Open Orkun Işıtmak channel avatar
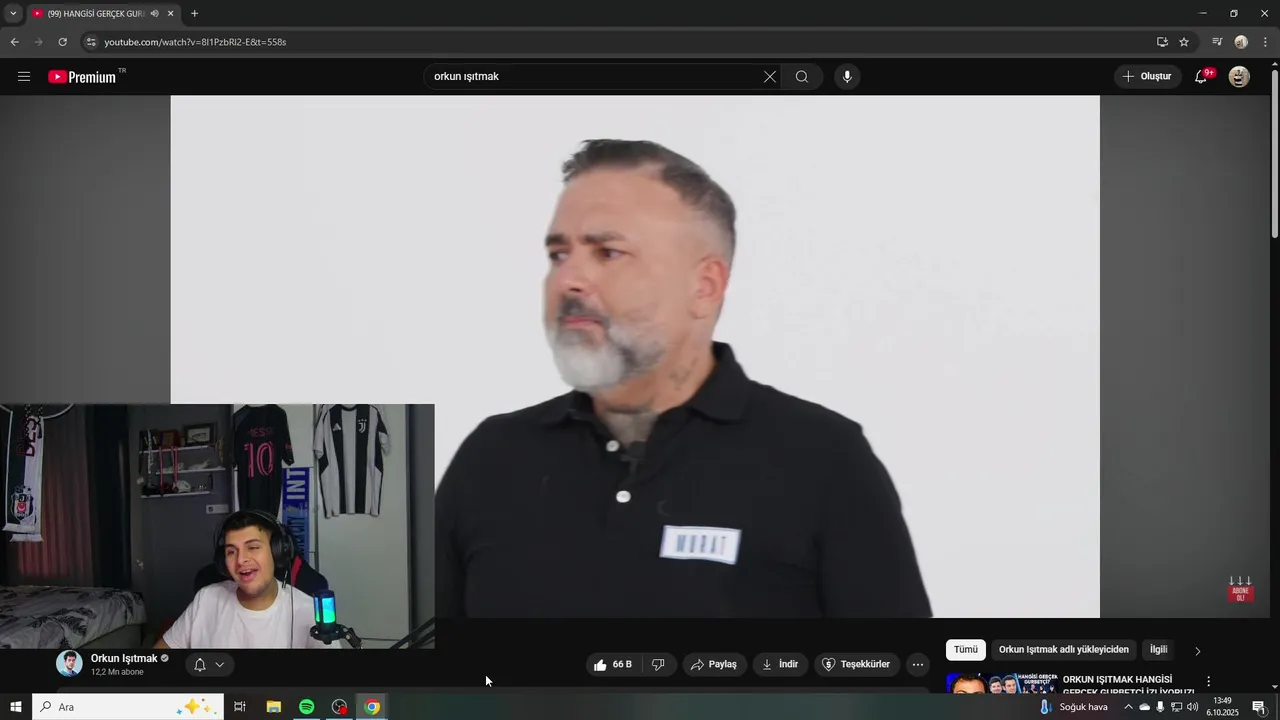Image resolution: width=1280 pixels, height=720 pixels. point(69,664)
